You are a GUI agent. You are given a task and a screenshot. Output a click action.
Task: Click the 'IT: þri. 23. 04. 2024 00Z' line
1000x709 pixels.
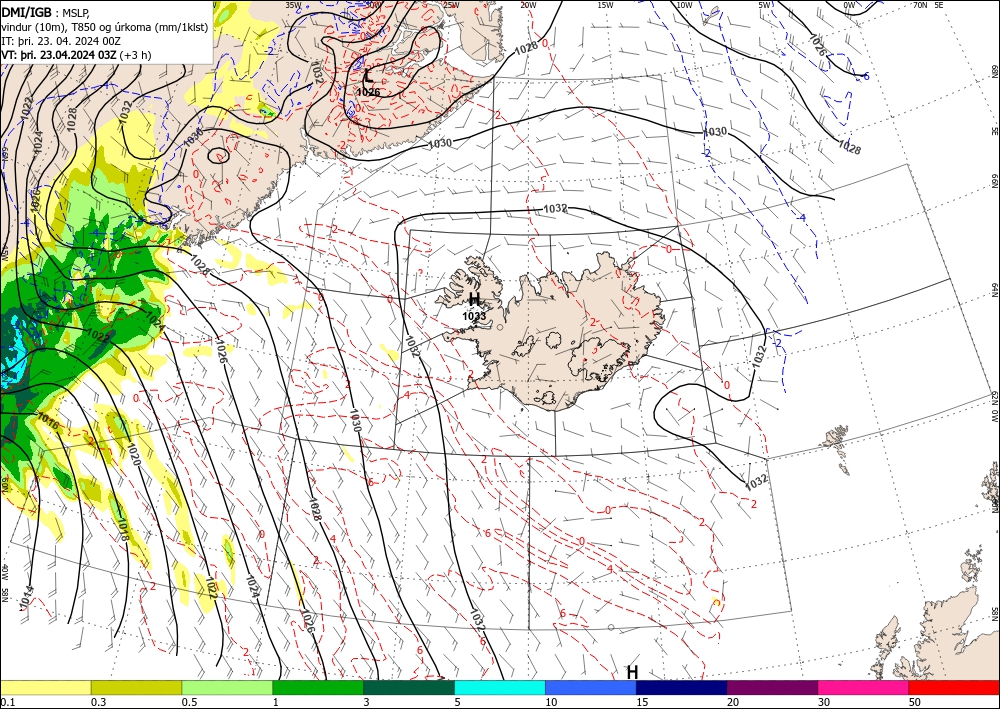[x=61, y=41]
